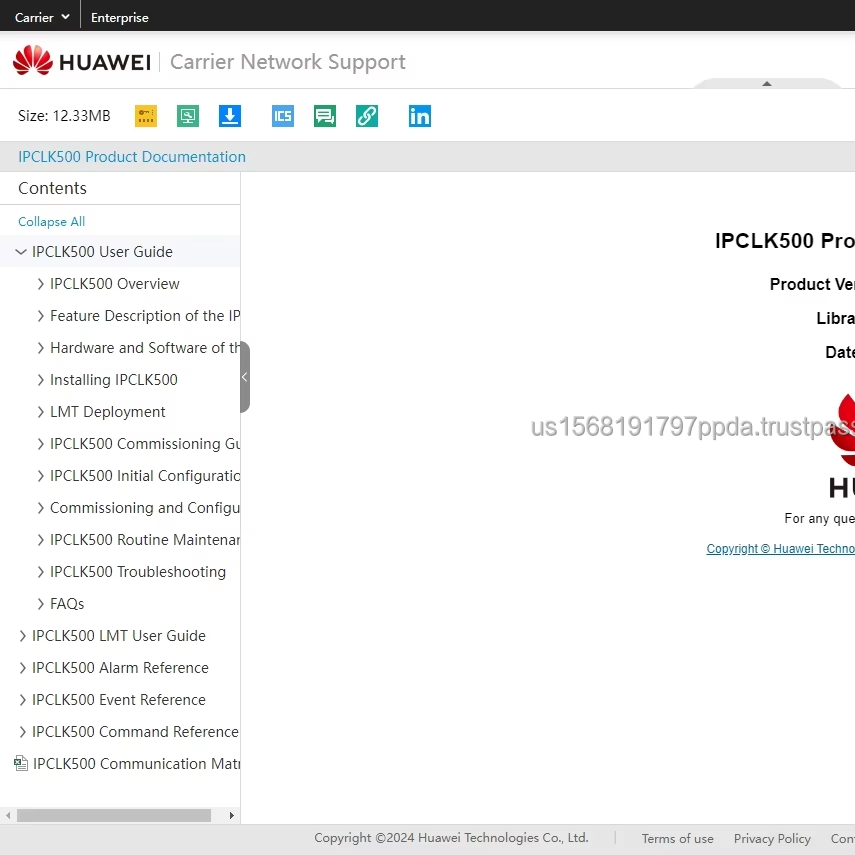855x855 pixels.
Task: Click the contents panel collapse handle
Action: [245, 377]
